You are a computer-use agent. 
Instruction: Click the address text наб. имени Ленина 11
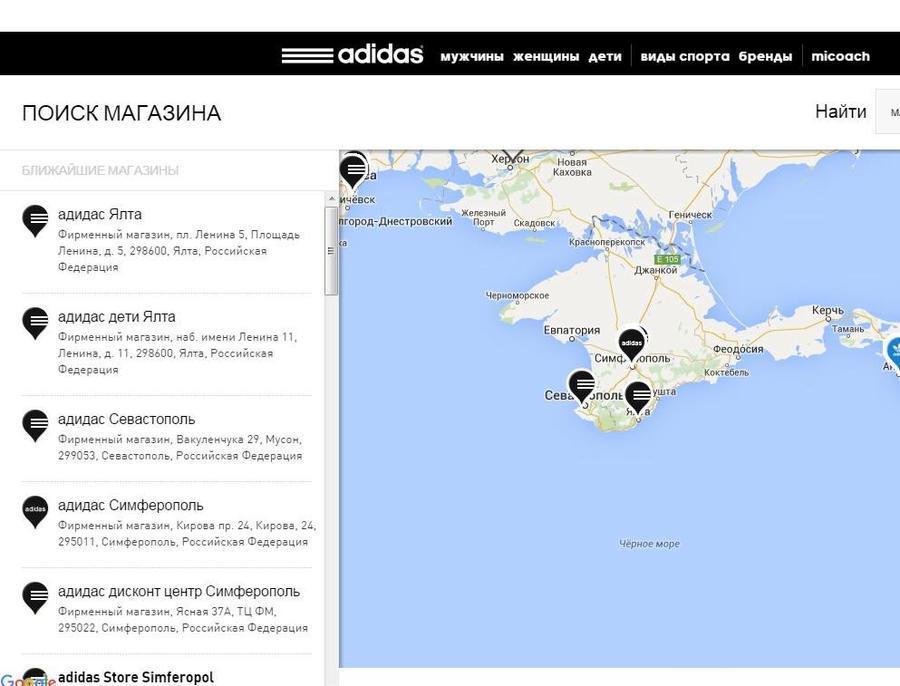pyautogui.click(x=177, y=353)
